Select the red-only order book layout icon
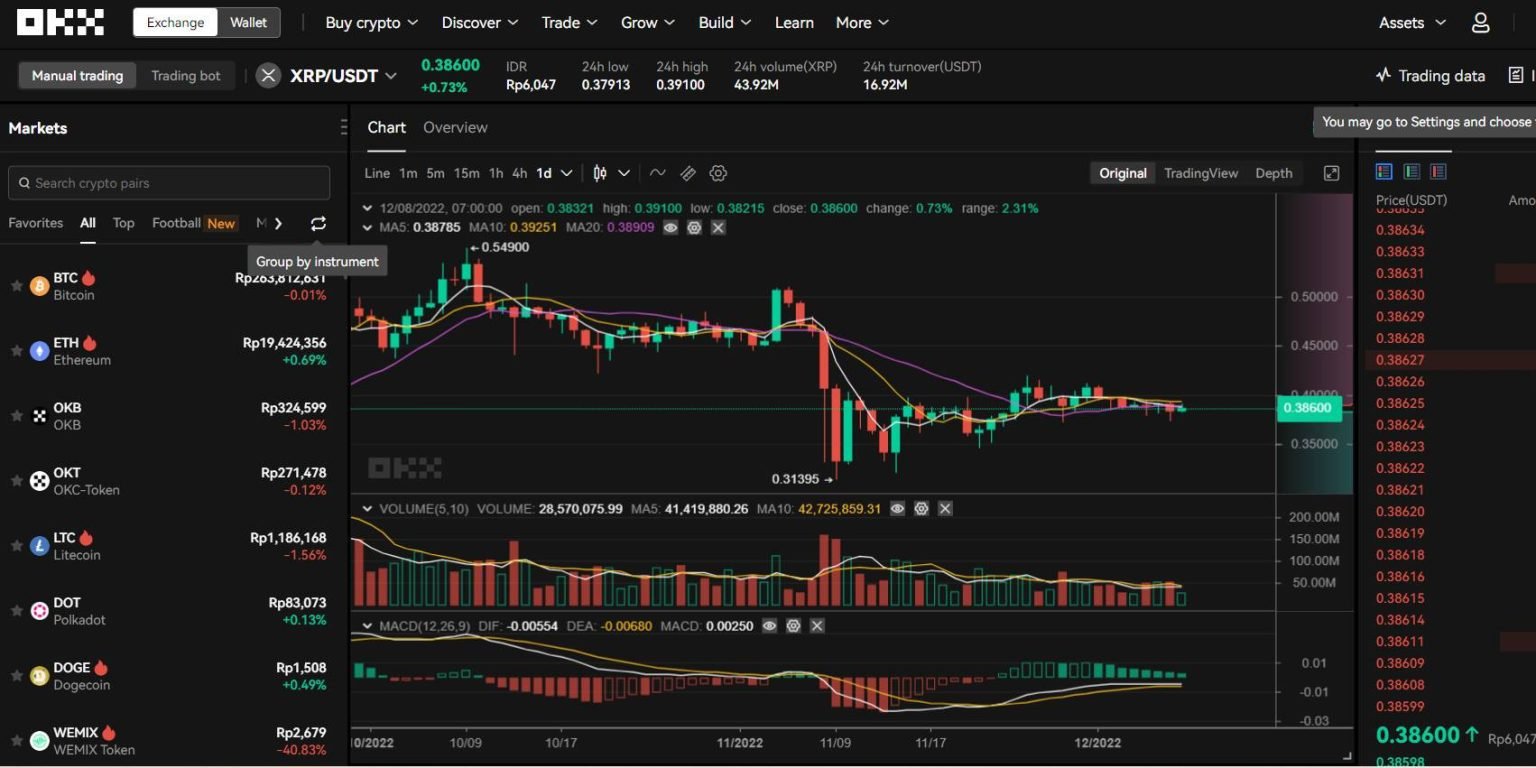The image size is (1536, 768). [1438, 170]
